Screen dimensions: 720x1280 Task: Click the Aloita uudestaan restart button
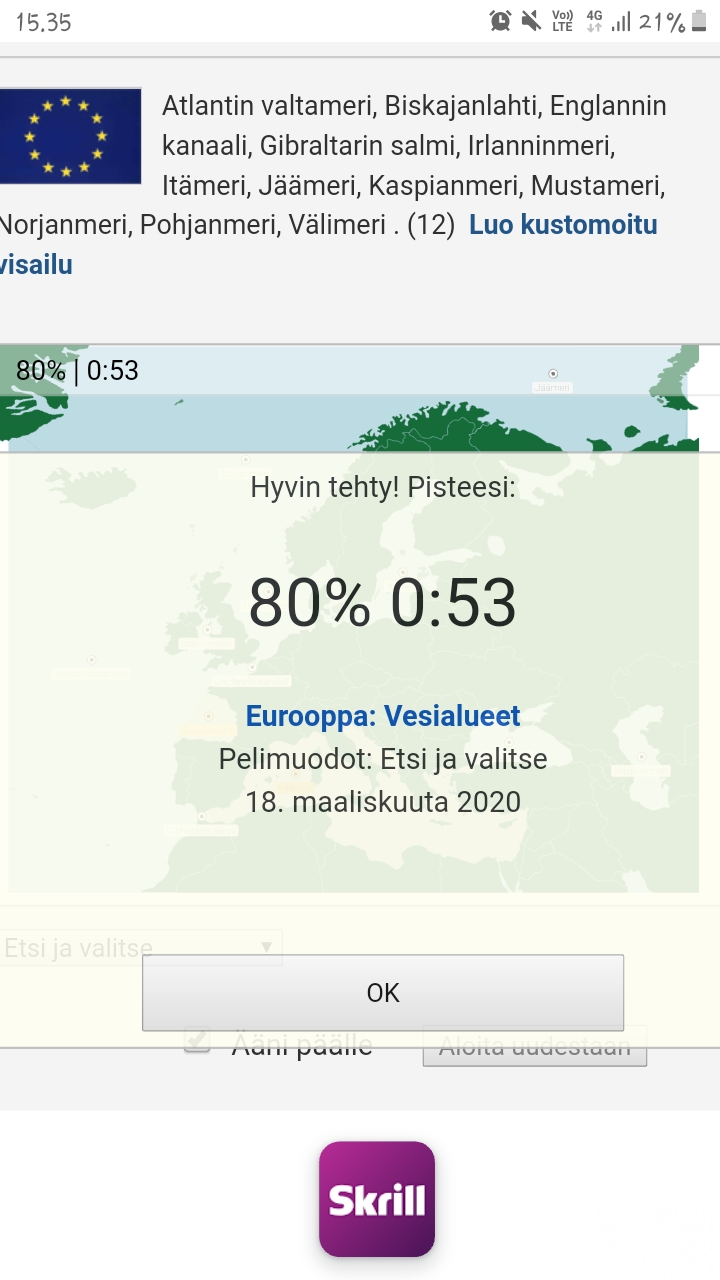pos(534,1049)
